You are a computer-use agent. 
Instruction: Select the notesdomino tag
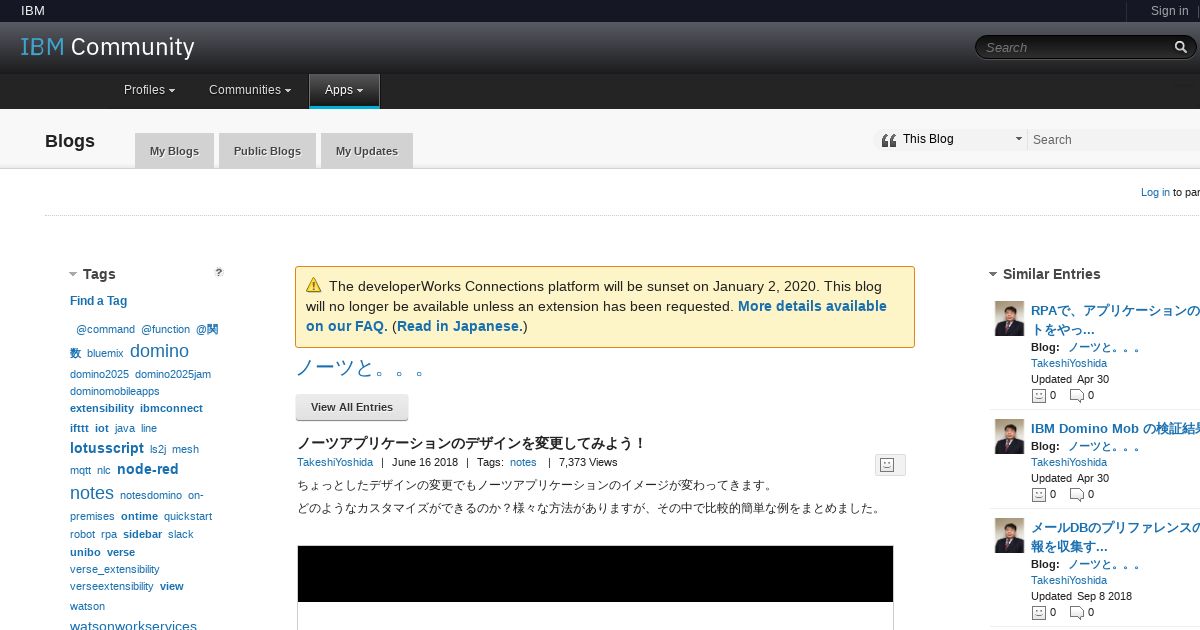151,495
